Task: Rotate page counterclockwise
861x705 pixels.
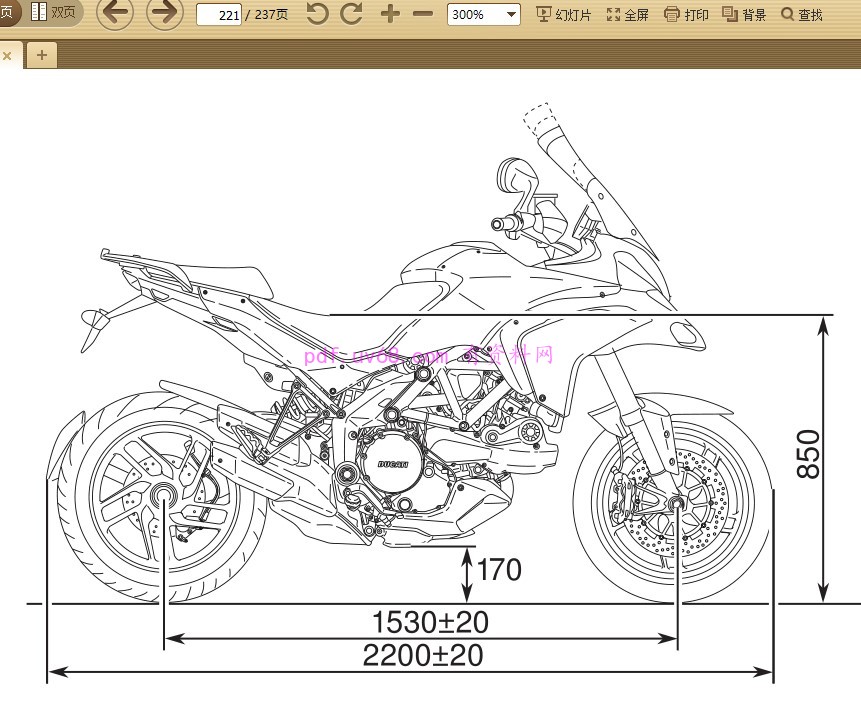Action: [317, 14]
